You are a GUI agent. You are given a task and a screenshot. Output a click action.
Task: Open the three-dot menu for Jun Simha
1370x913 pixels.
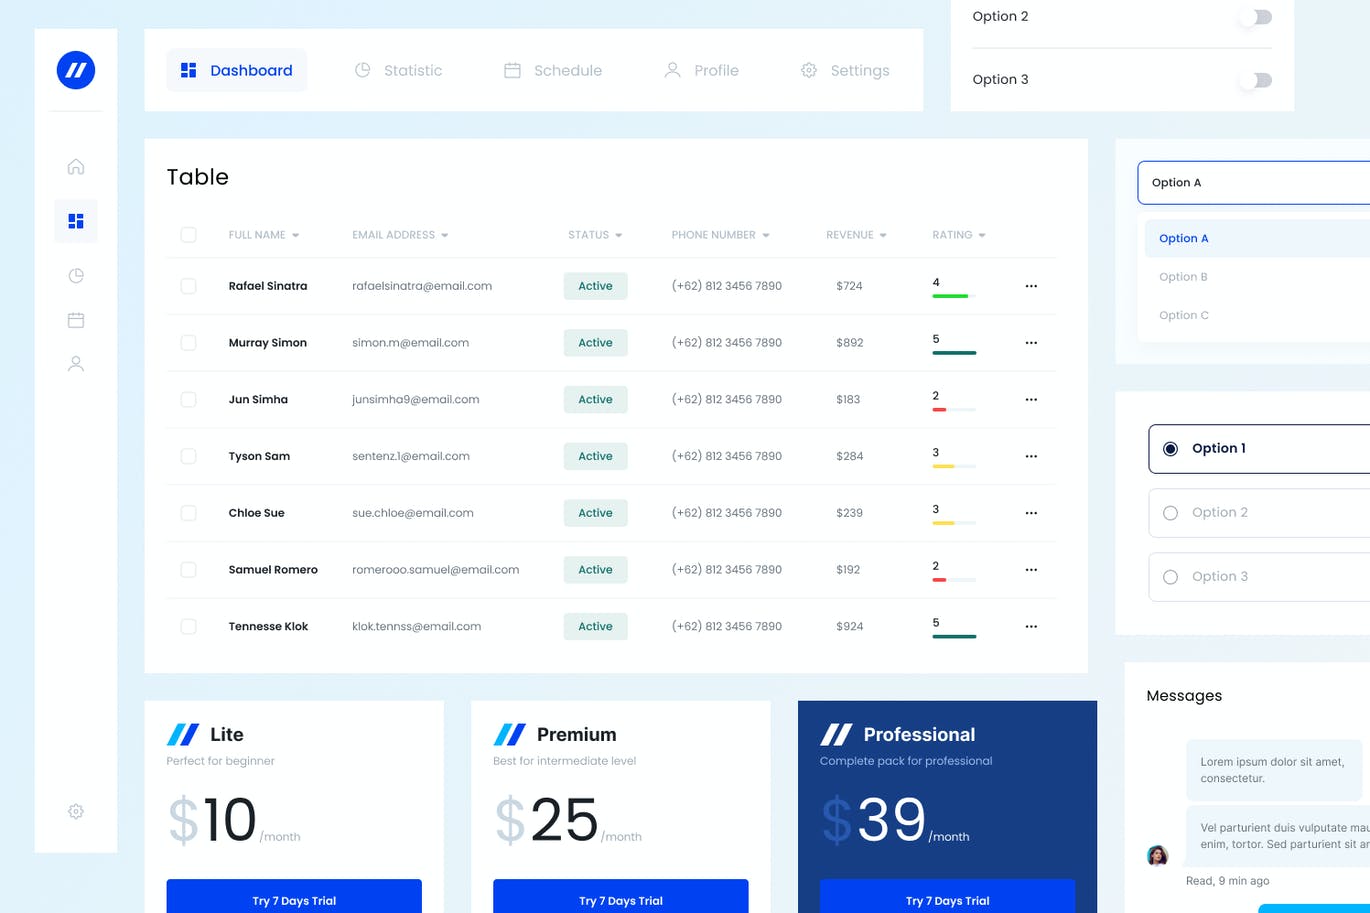1031,400
